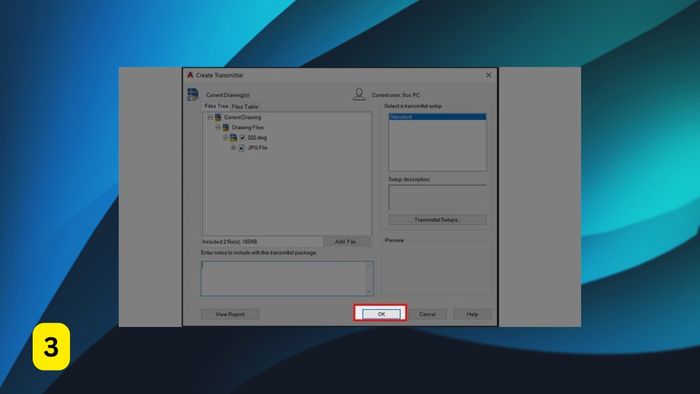Uncheck the 222.dwg file checkbox
This screenshot has height=394, width=700.
[x=242, y=138]
